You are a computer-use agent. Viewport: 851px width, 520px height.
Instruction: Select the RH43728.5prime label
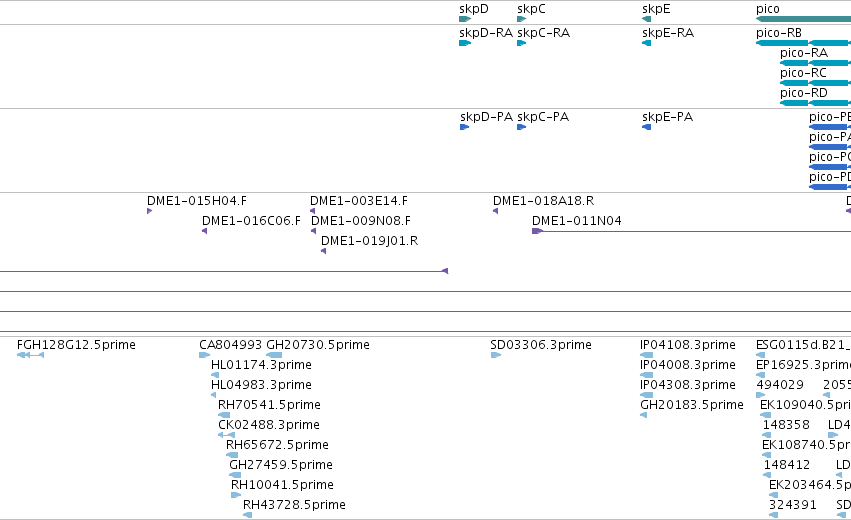click(294, 504)
